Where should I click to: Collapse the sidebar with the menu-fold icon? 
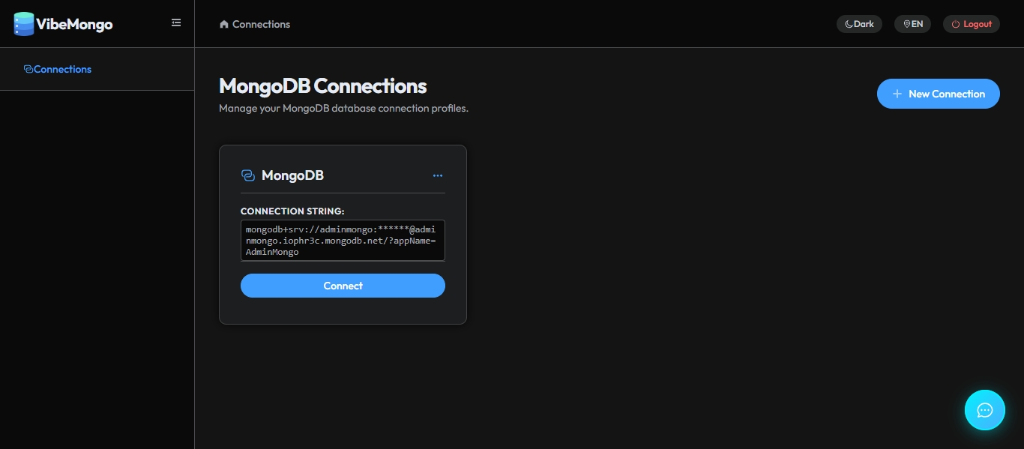point(176,23)
